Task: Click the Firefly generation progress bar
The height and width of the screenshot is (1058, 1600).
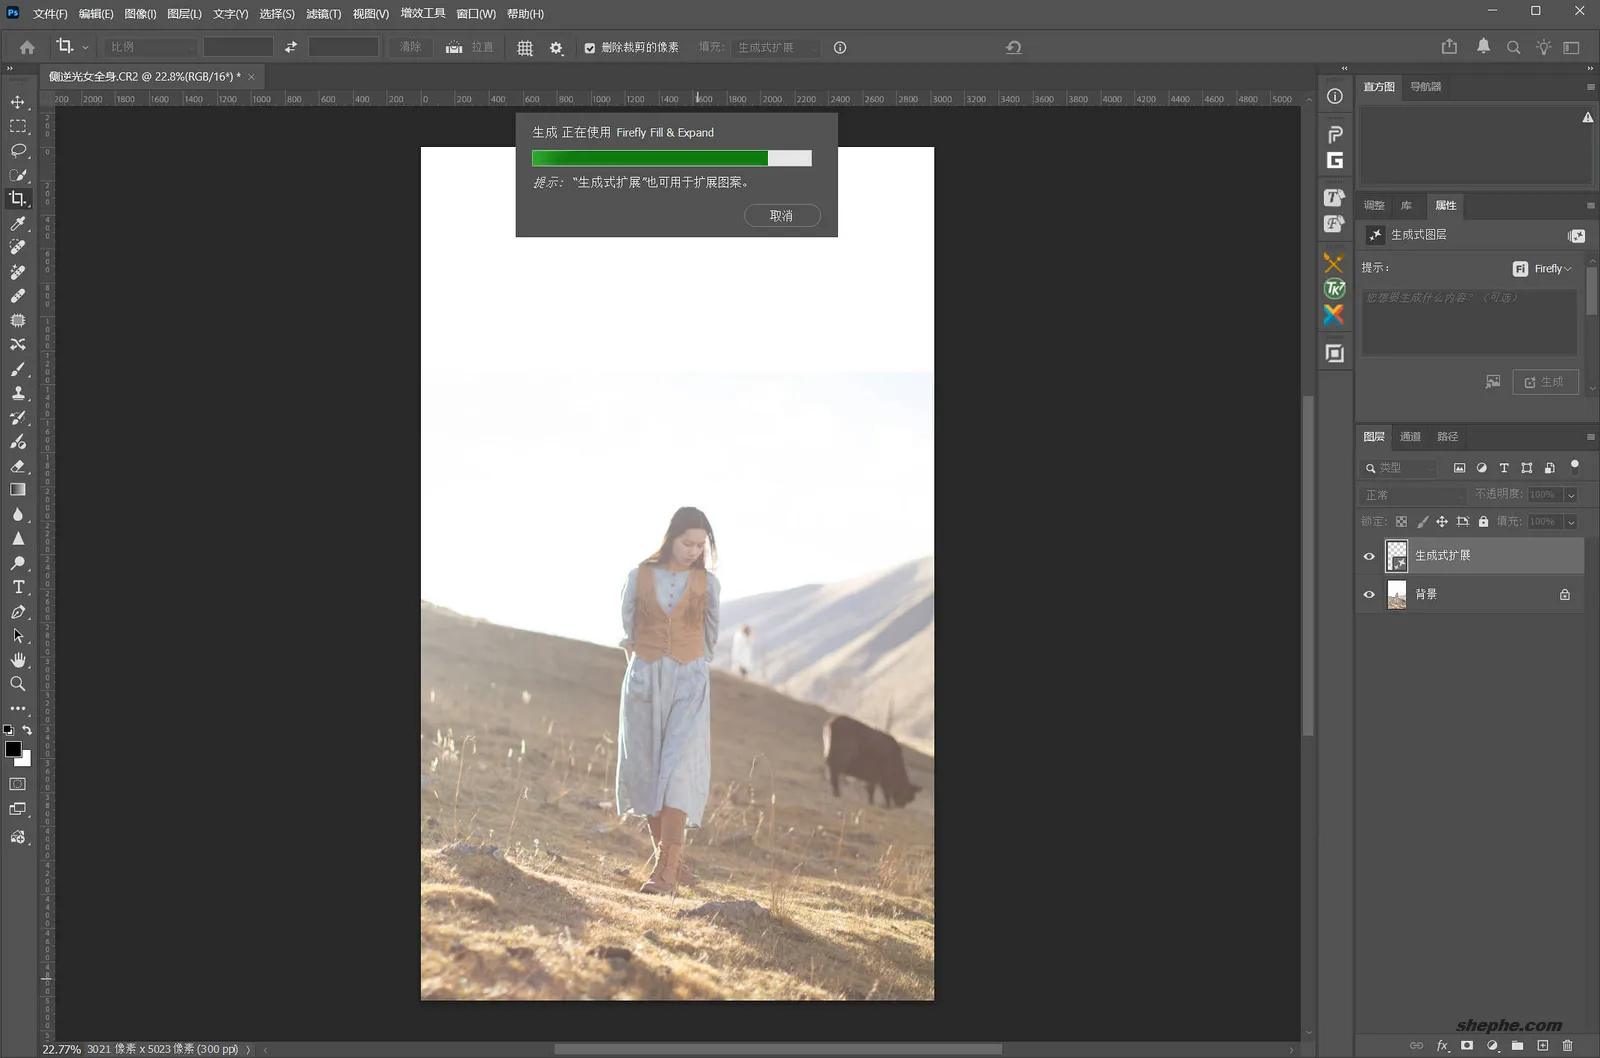Action: pyautogui.click(x=671, y=157)
